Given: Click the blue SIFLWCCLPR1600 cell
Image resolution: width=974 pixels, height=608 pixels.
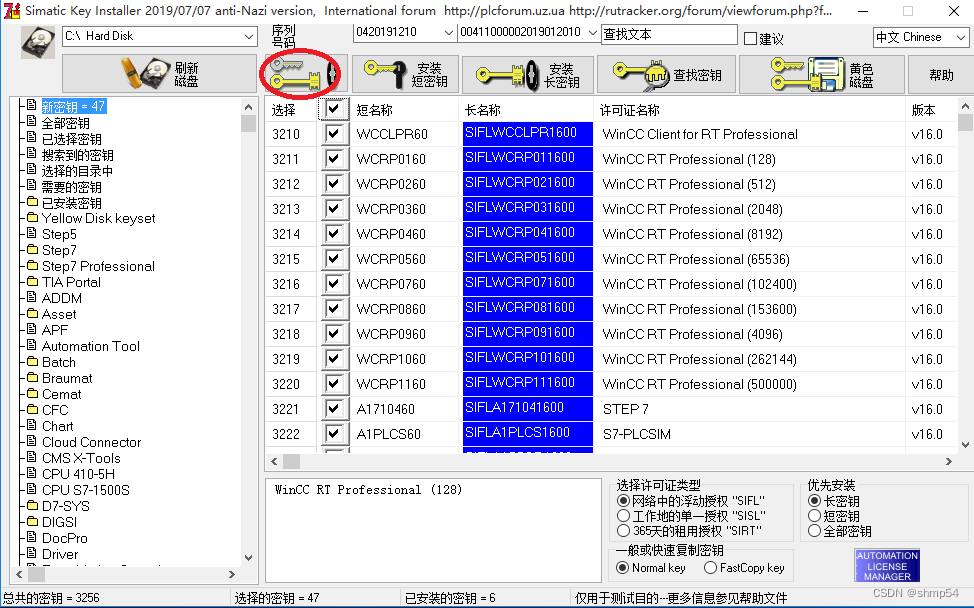Looking at the screenshot, I should point(527,134).
